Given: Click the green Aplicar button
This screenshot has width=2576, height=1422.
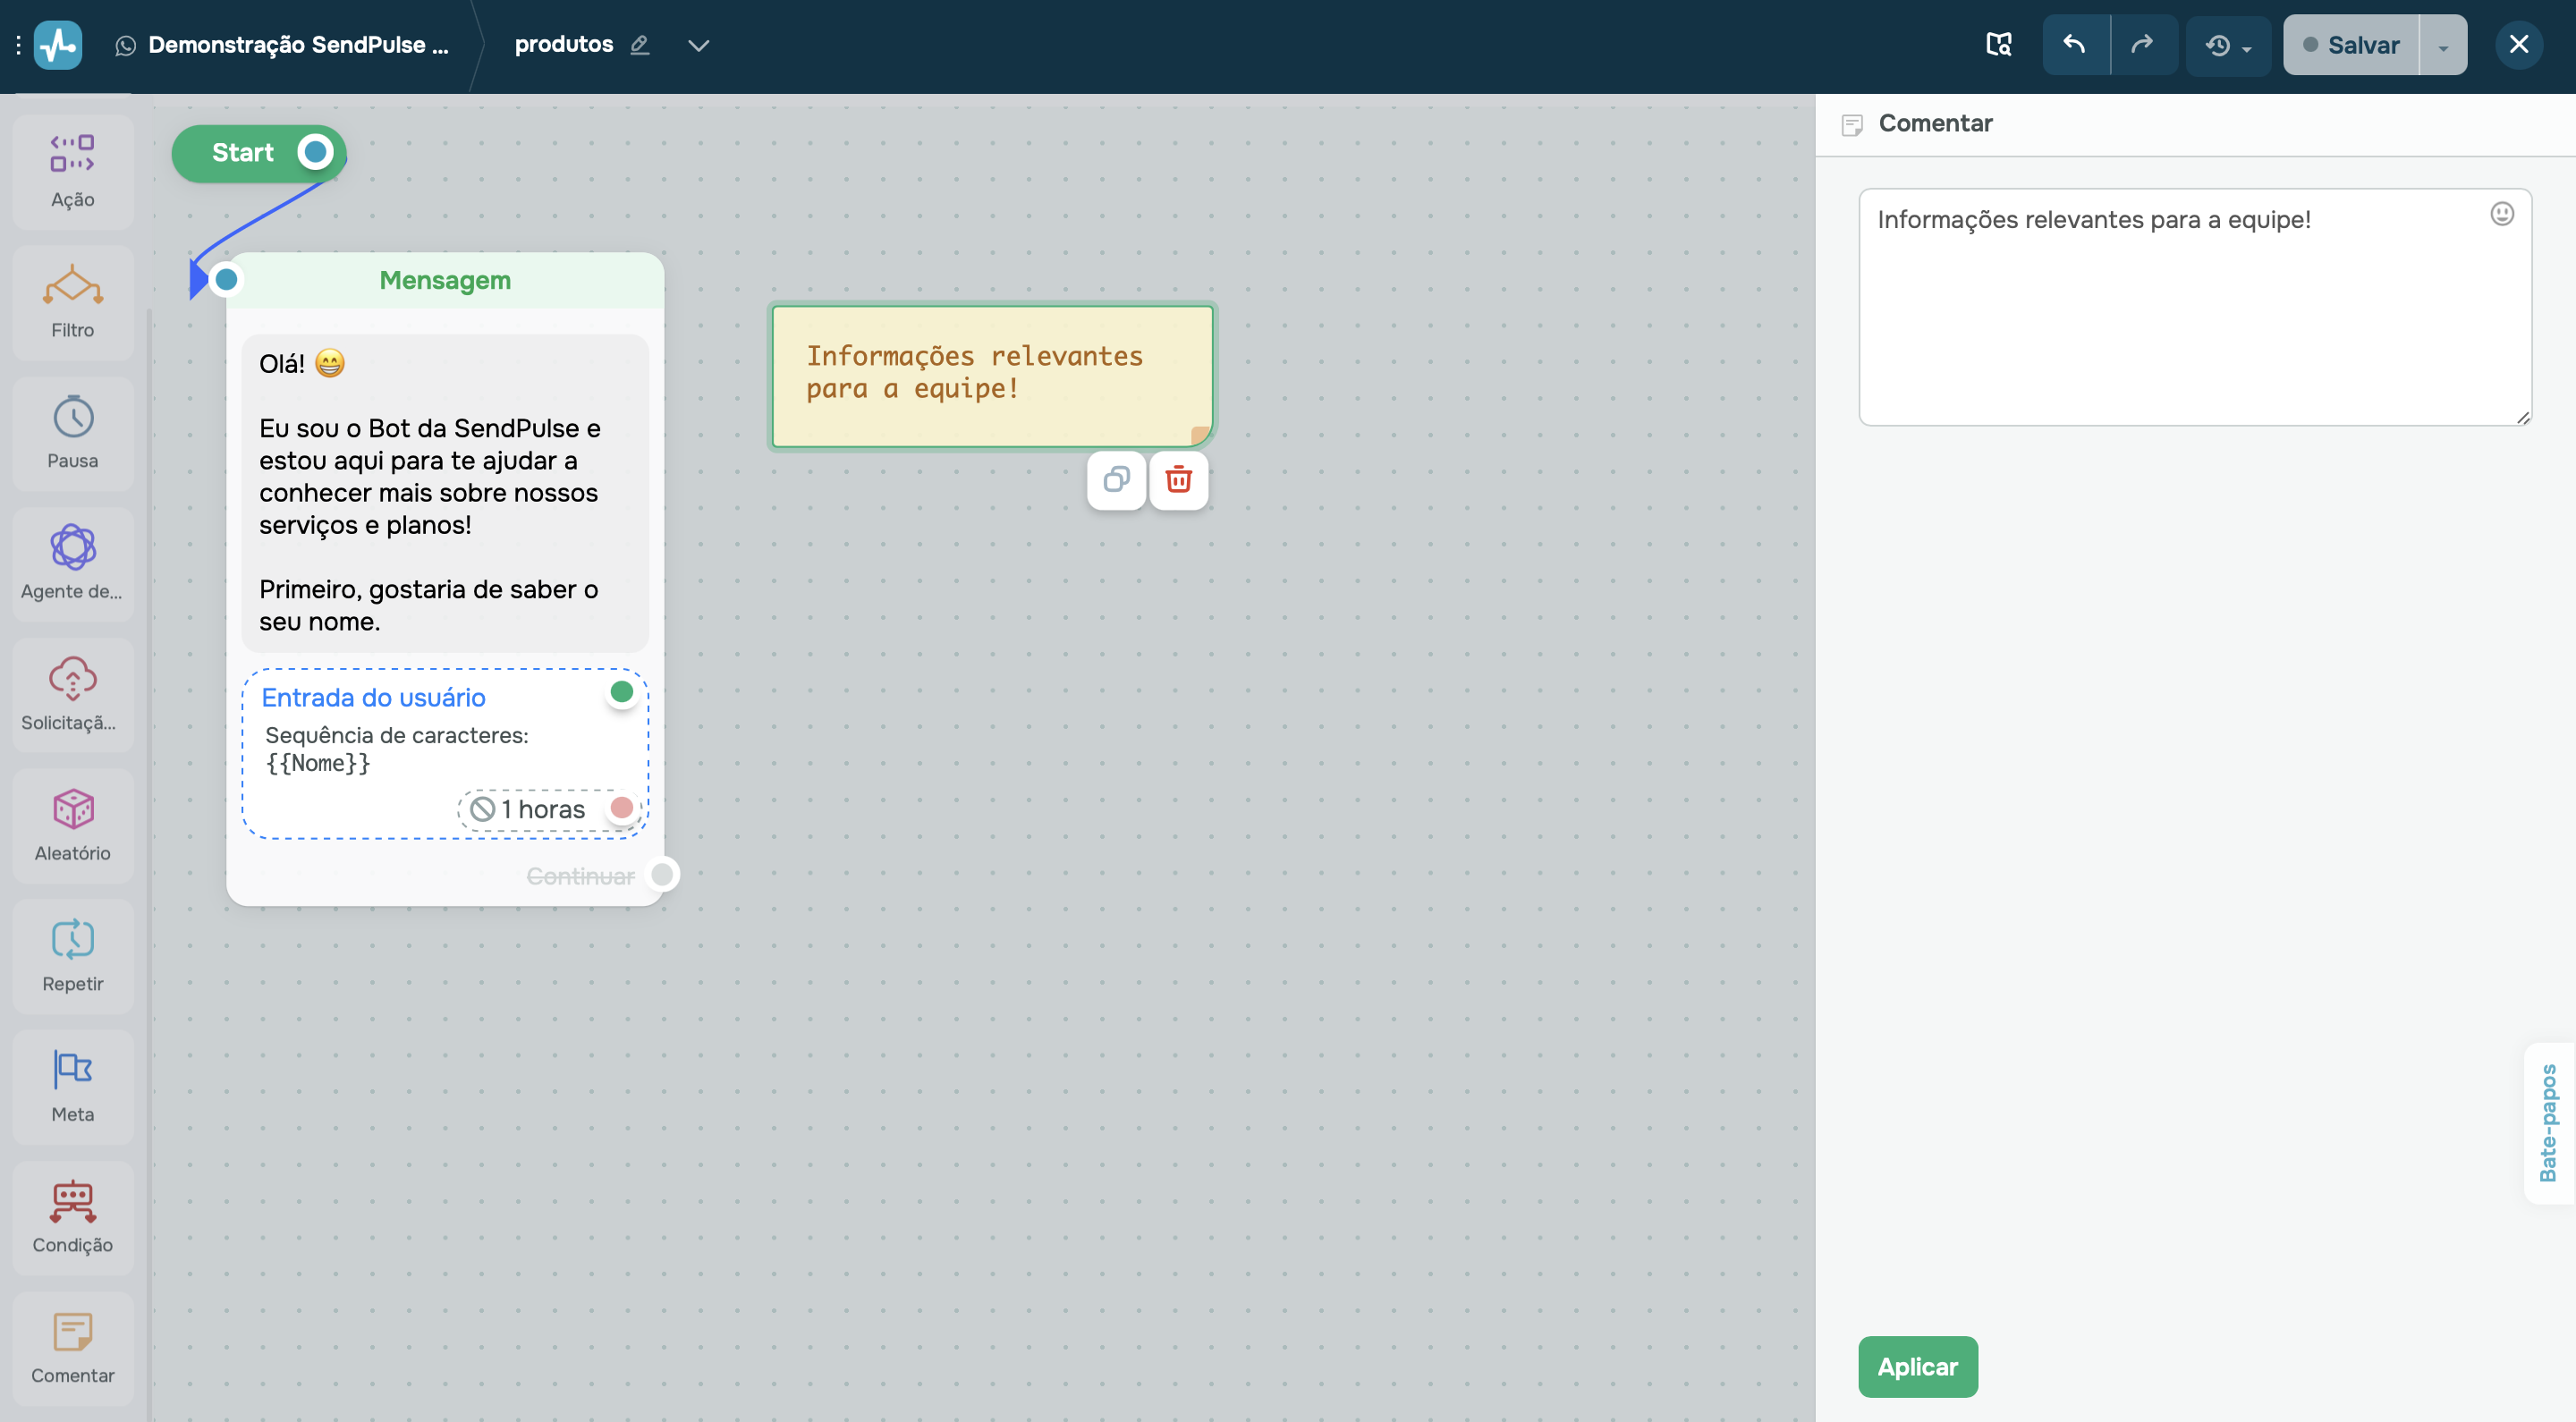Looking at the screenshot, I should coord(1917,1367).
